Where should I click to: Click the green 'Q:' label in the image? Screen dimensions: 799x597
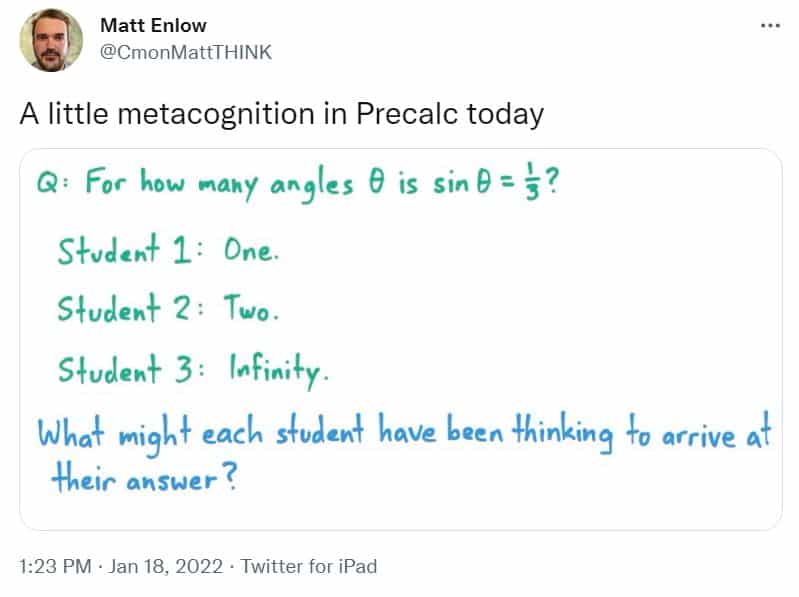click(x=52, y=182)
